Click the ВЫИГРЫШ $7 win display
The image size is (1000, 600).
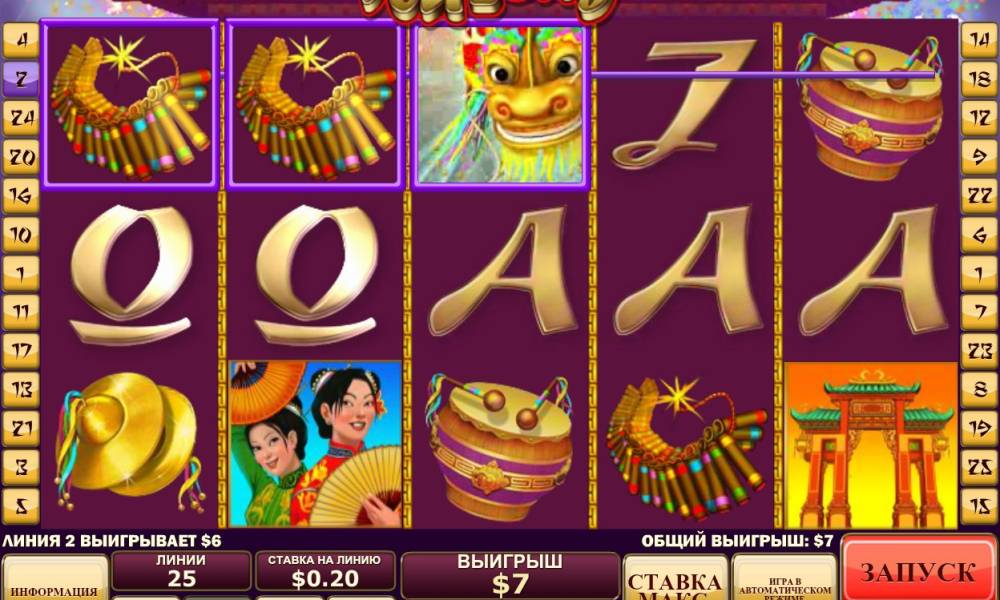click(x=510, y=576)
